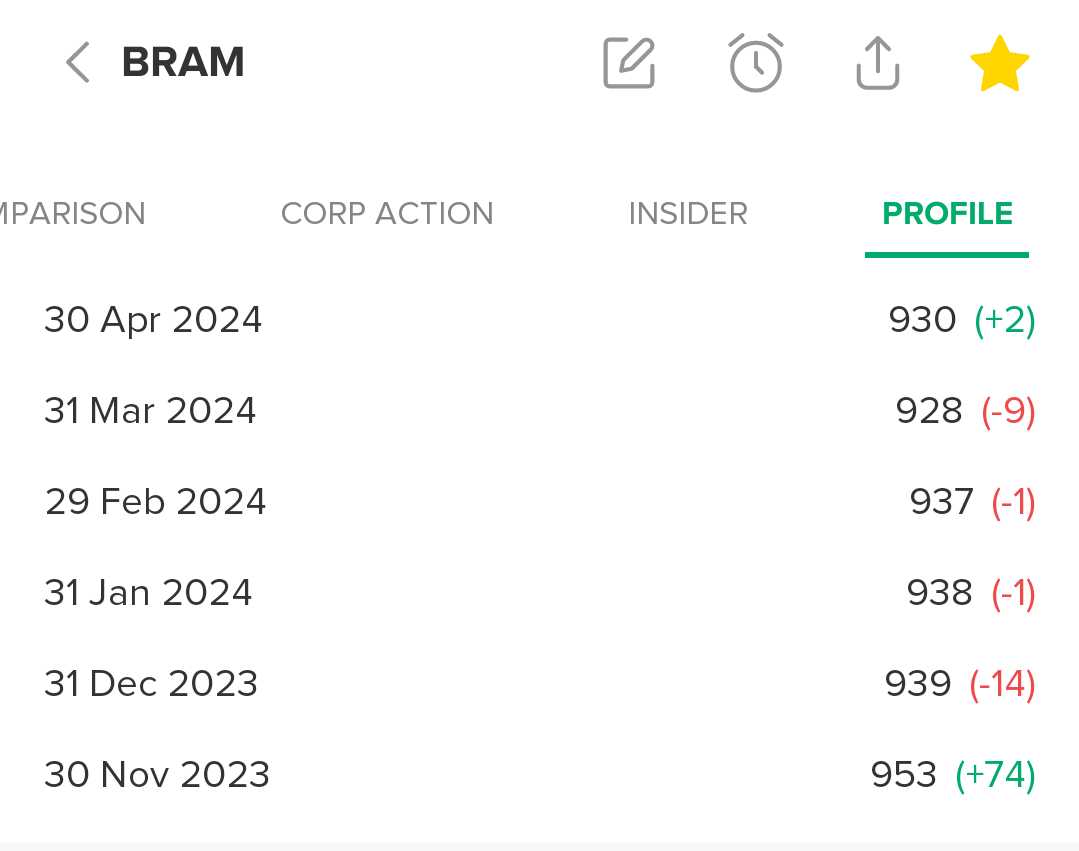Choose the 29 Feb 2024 date
This screenshot has height=851, width=1079.
[x=155, y=502]
